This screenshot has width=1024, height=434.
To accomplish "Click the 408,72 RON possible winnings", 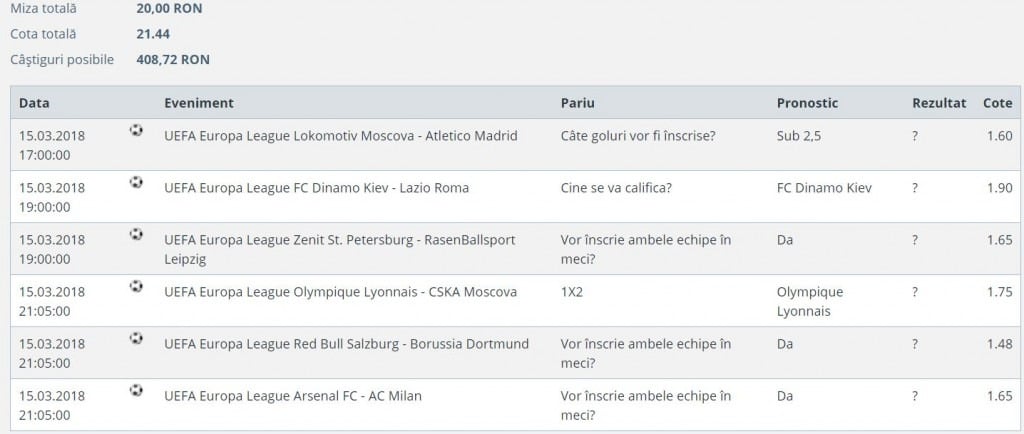I will (173, 59).
